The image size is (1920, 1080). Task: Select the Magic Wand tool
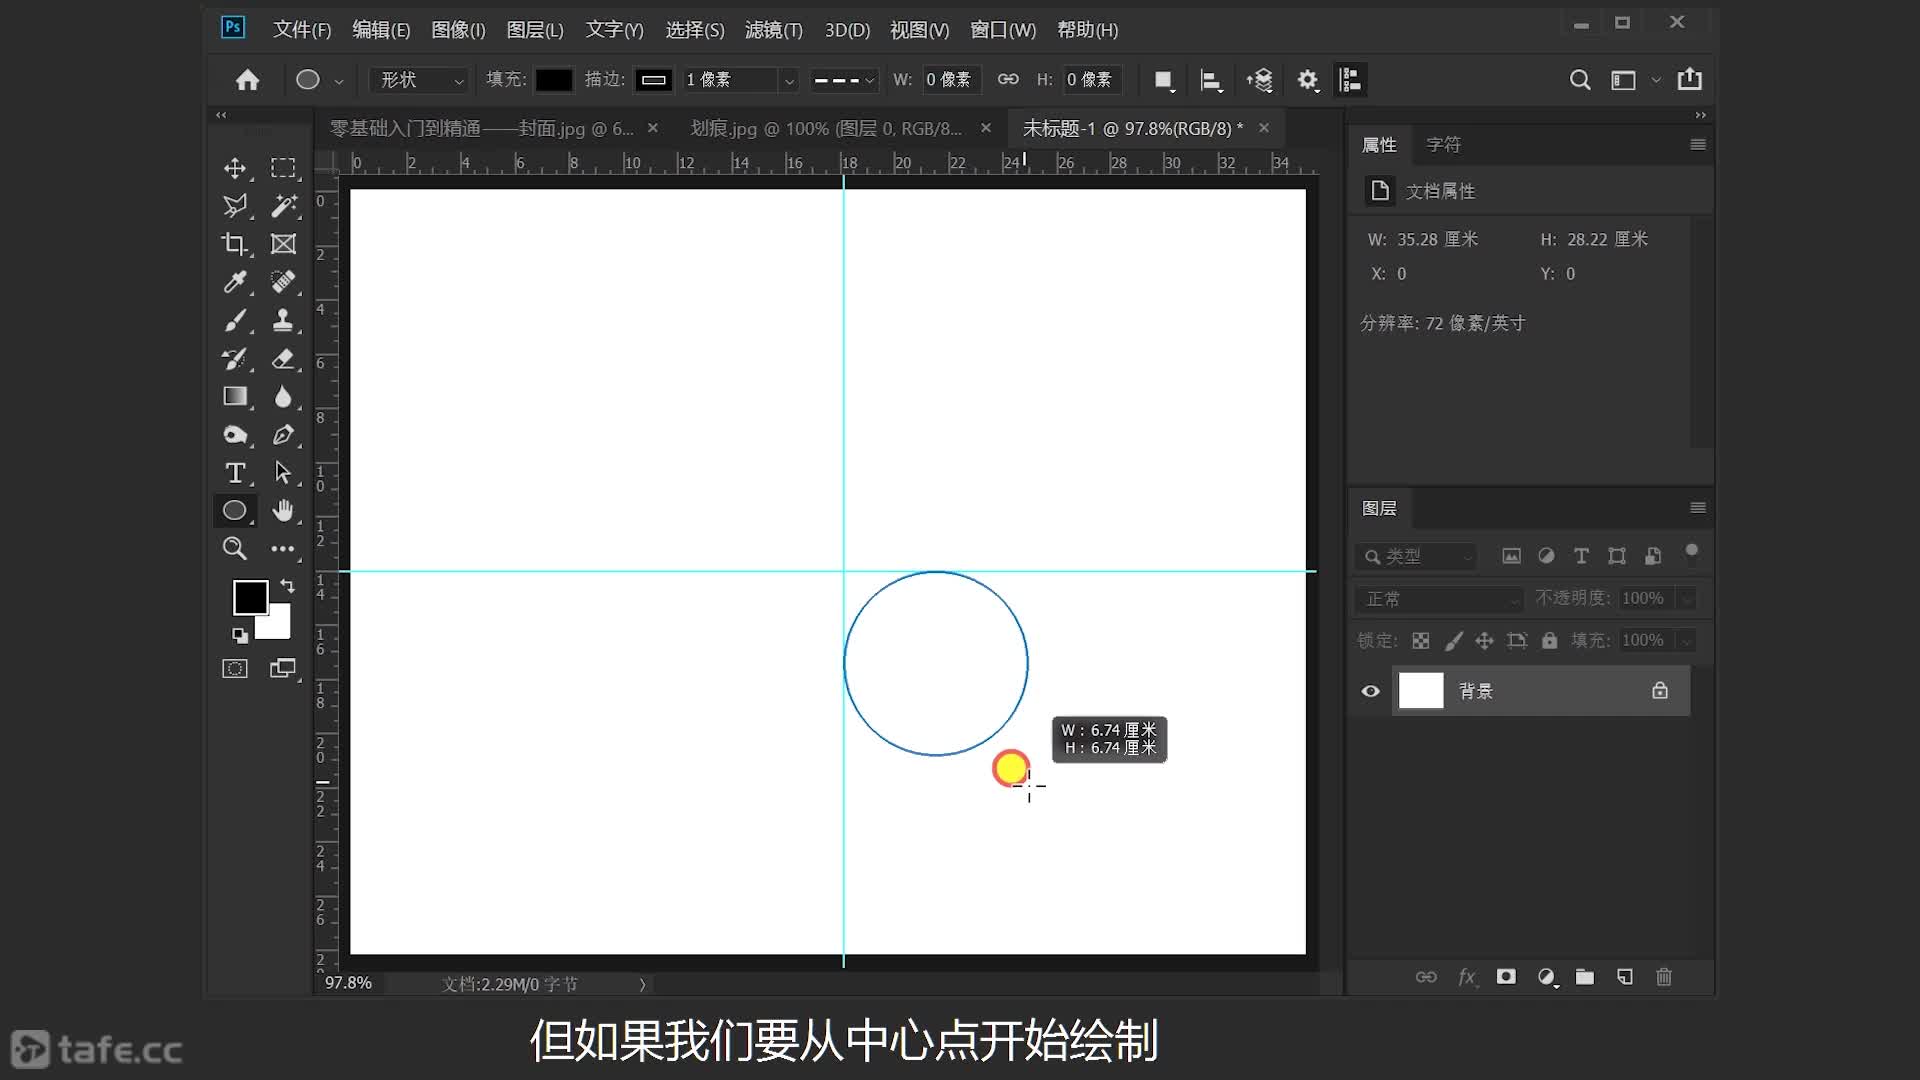pyautogui.click(x=283, y=206)
